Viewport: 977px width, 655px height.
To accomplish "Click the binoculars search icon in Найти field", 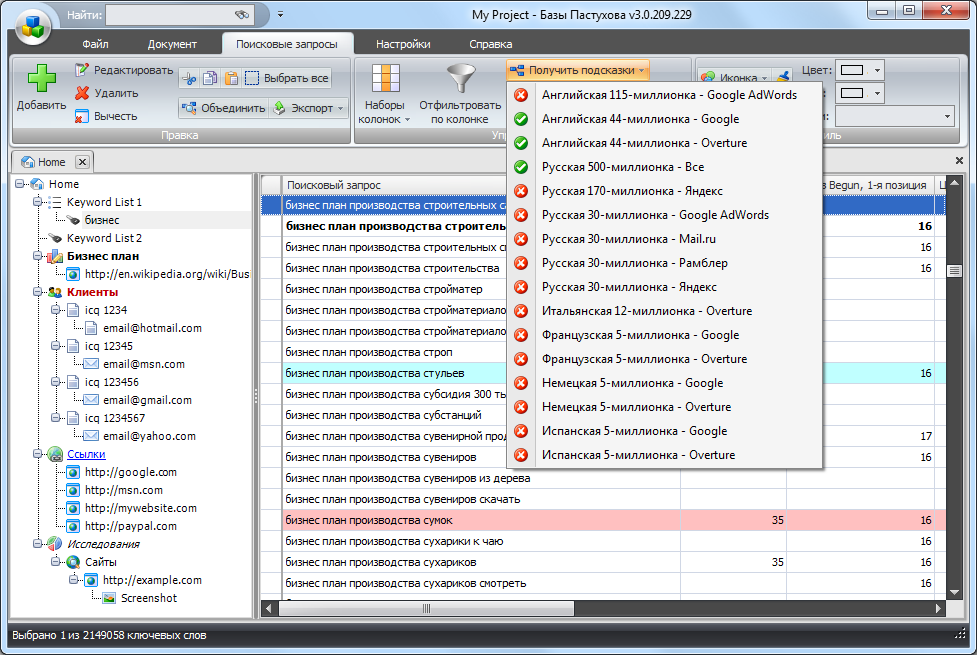I will click(241, 15).
